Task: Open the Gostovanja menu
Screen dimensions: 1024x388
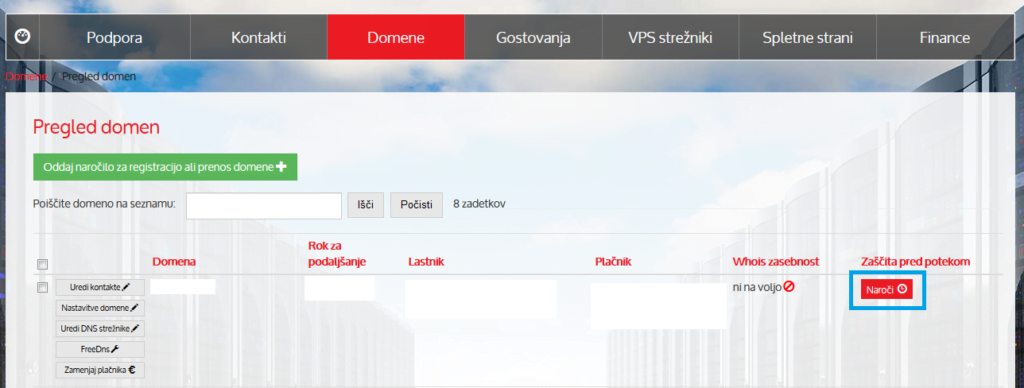Action: (x=533, y=37)
